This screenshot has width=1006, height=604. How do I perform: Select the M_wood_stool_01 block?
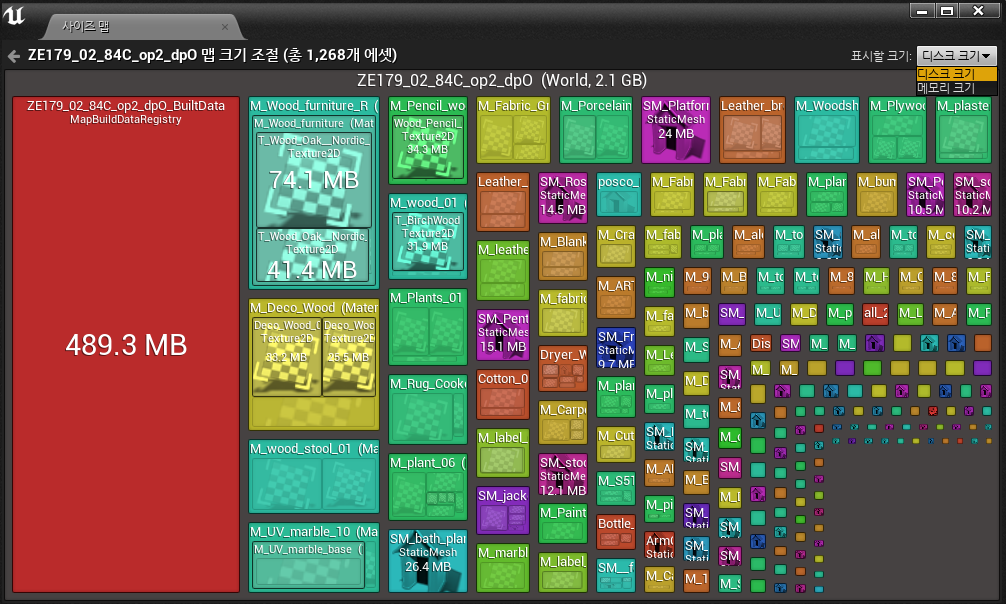point(314,476)
